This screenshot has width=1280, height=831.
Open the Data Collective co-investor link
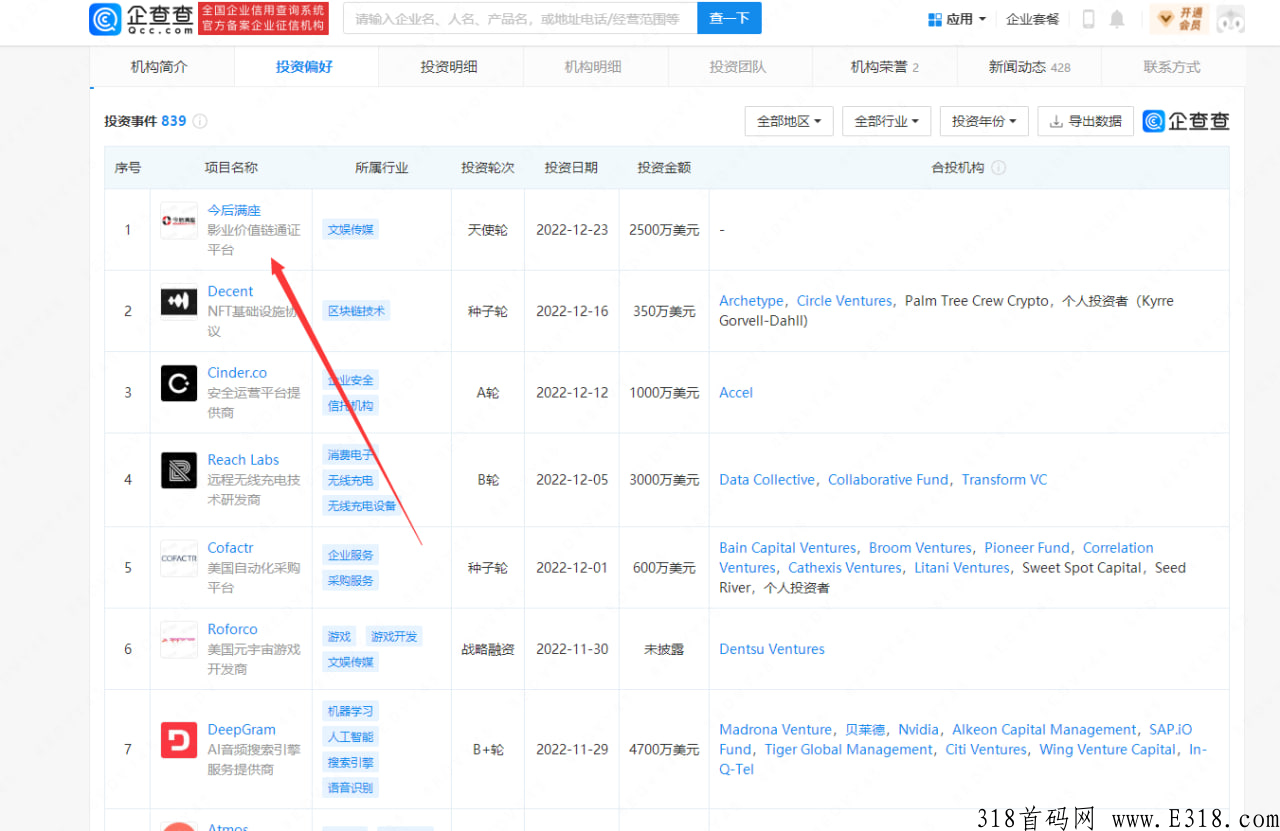[767, 480]
